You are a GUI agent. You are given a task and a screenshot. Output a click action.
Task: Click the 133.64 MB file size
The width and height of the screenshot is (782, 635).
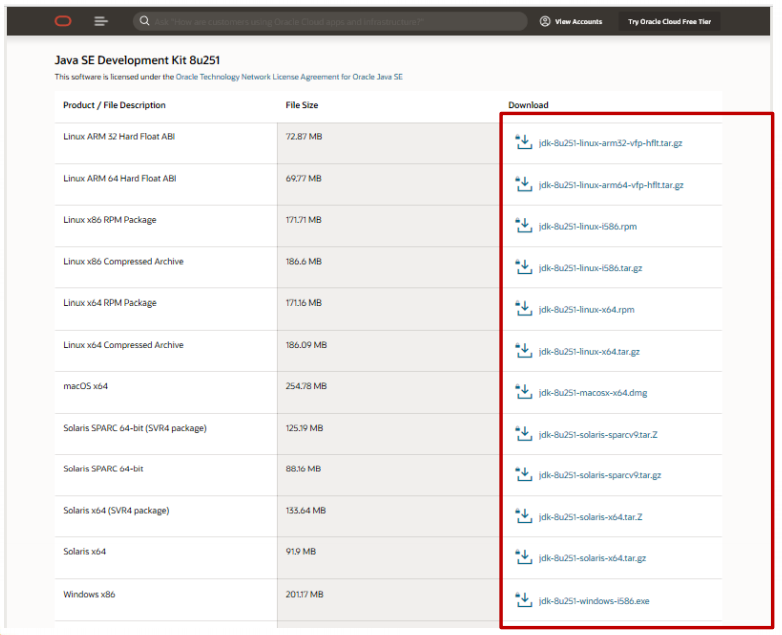click(306, 510)
